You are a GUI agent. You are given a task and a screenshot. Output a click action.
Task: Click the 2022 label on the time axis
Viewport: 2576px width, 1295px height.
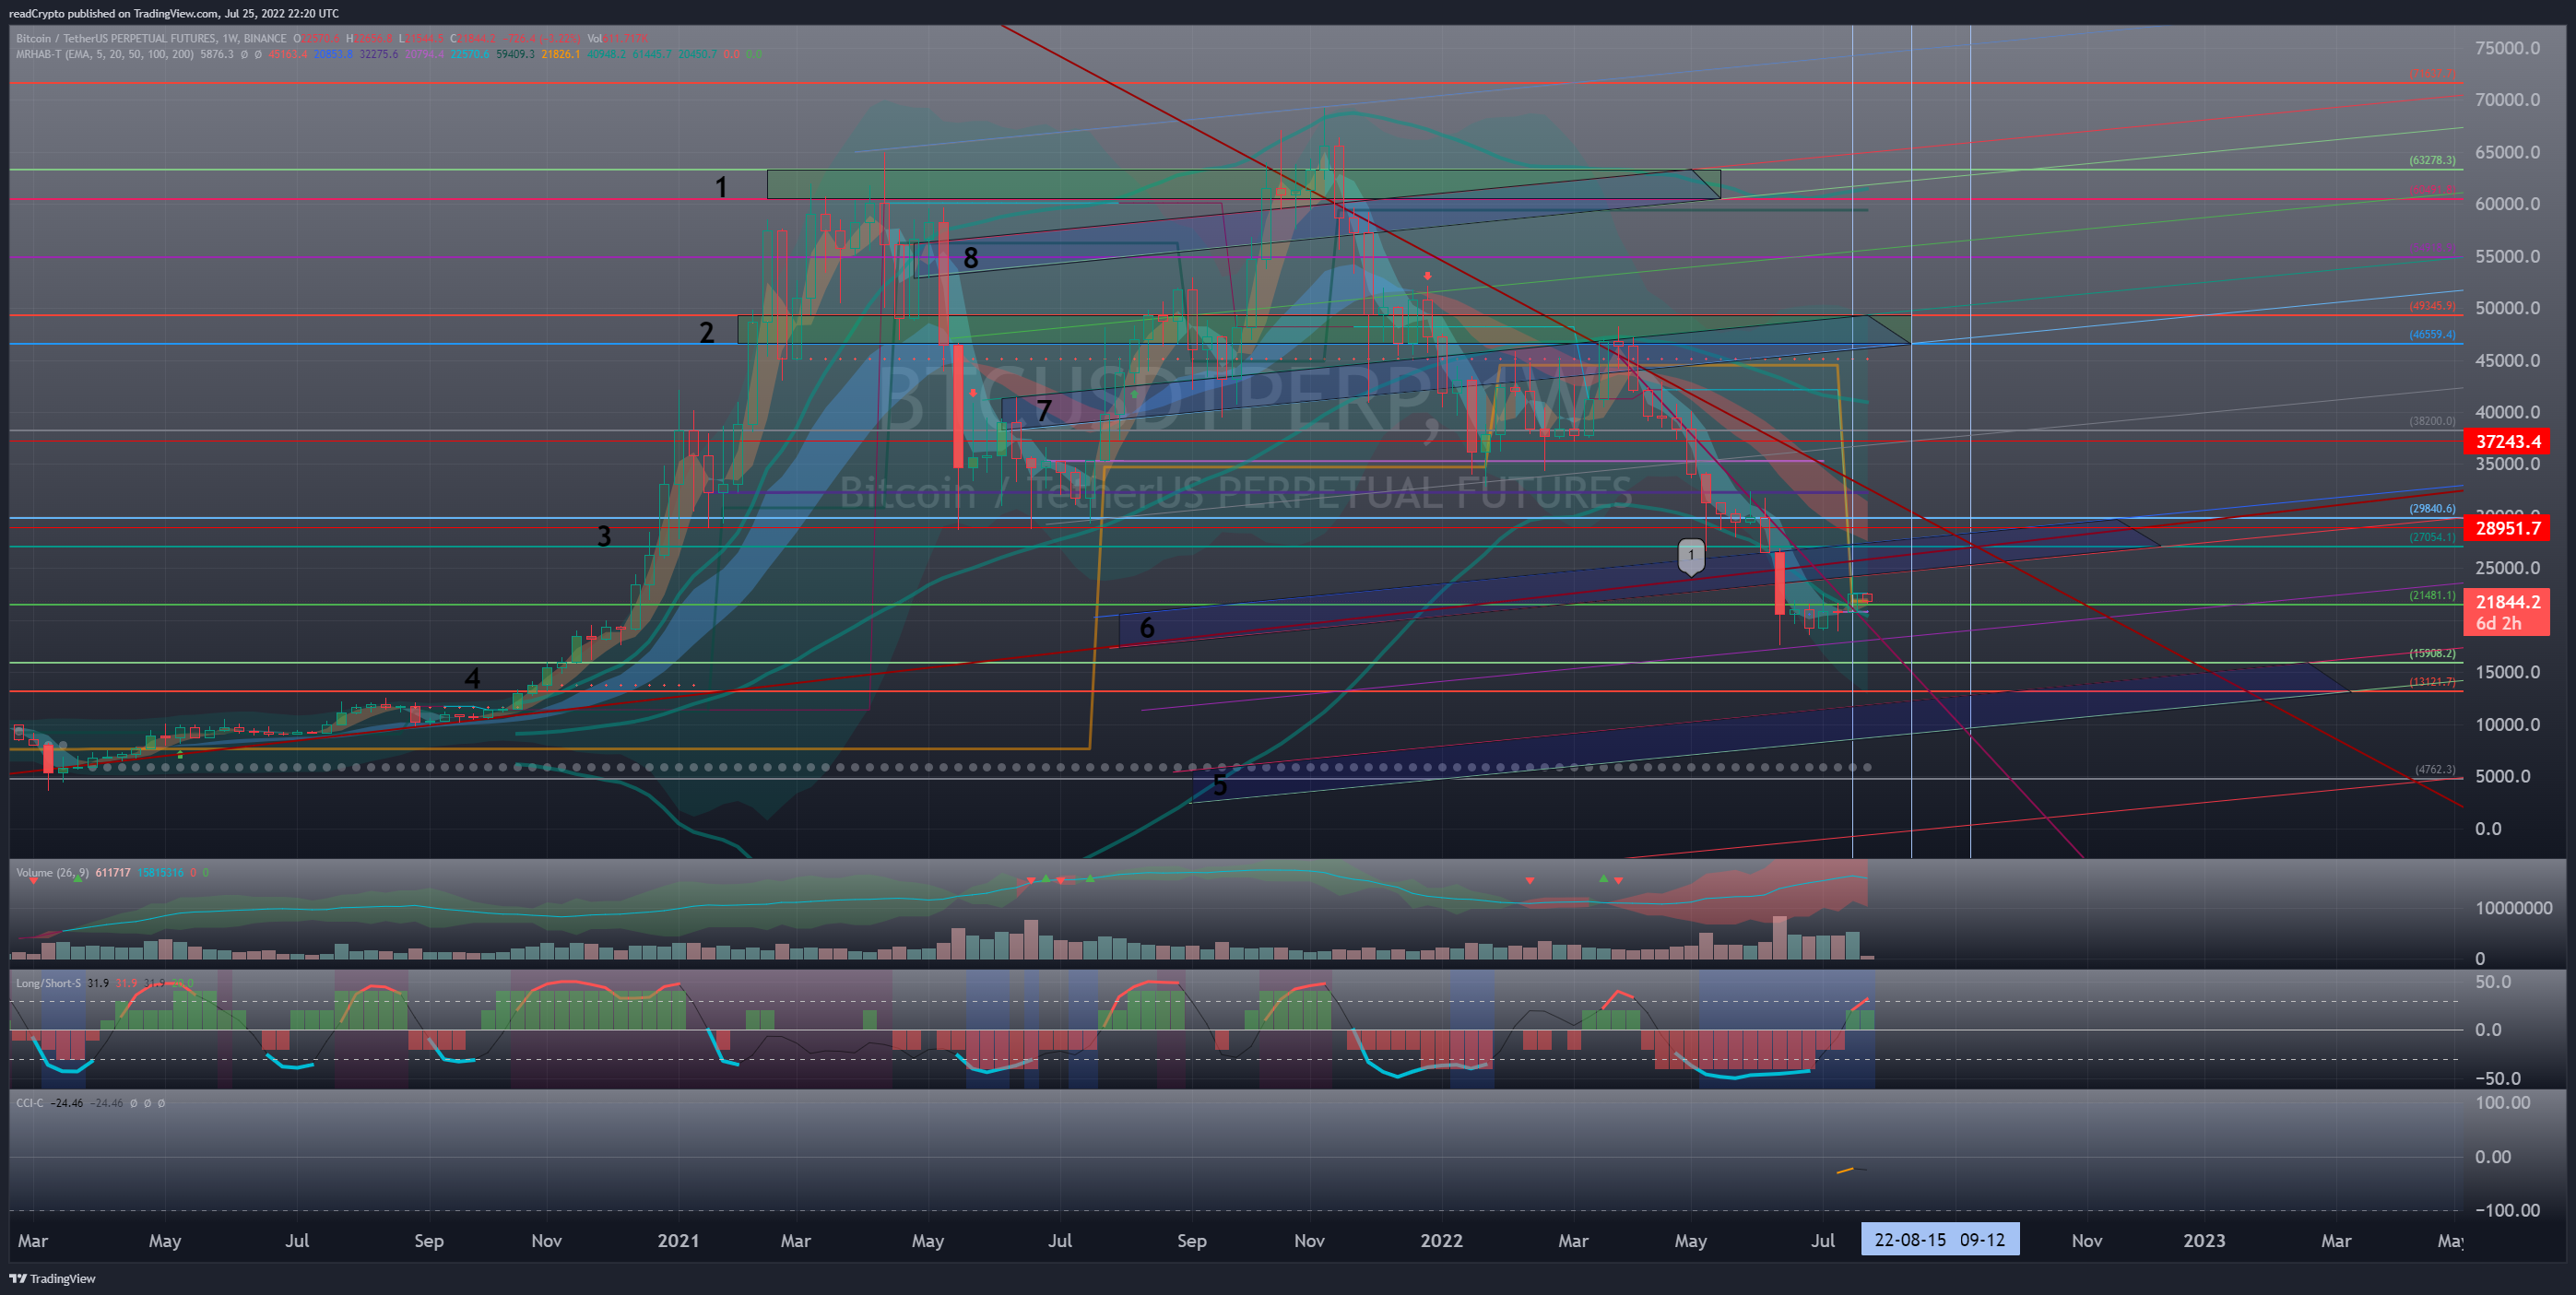1441,1240
